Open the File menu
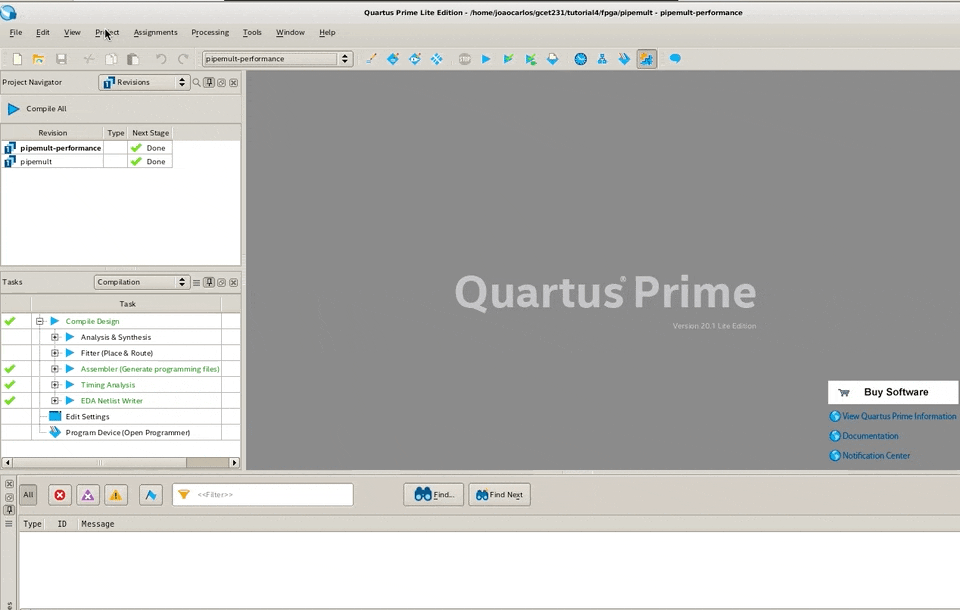 coord(16,32)
